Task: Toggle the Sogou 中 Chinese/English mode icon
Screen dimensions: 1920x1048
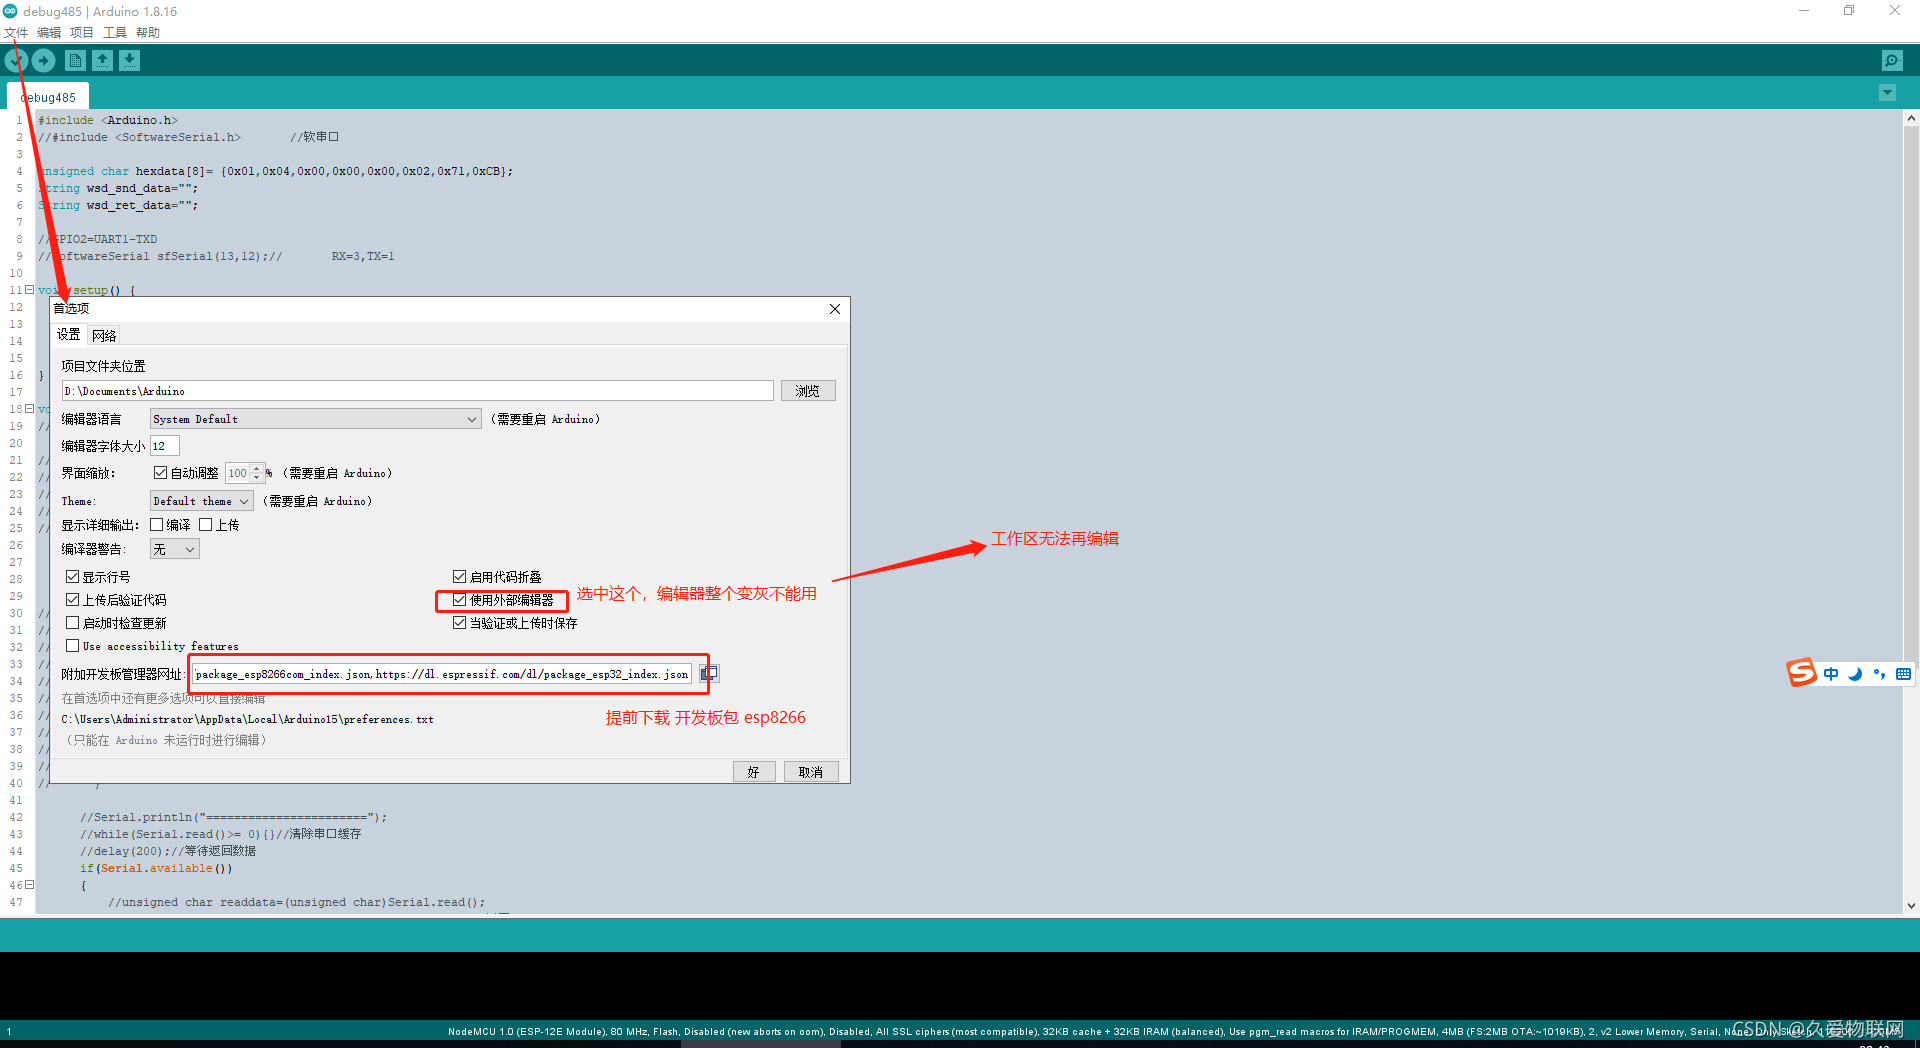Action: [1831, 674]
